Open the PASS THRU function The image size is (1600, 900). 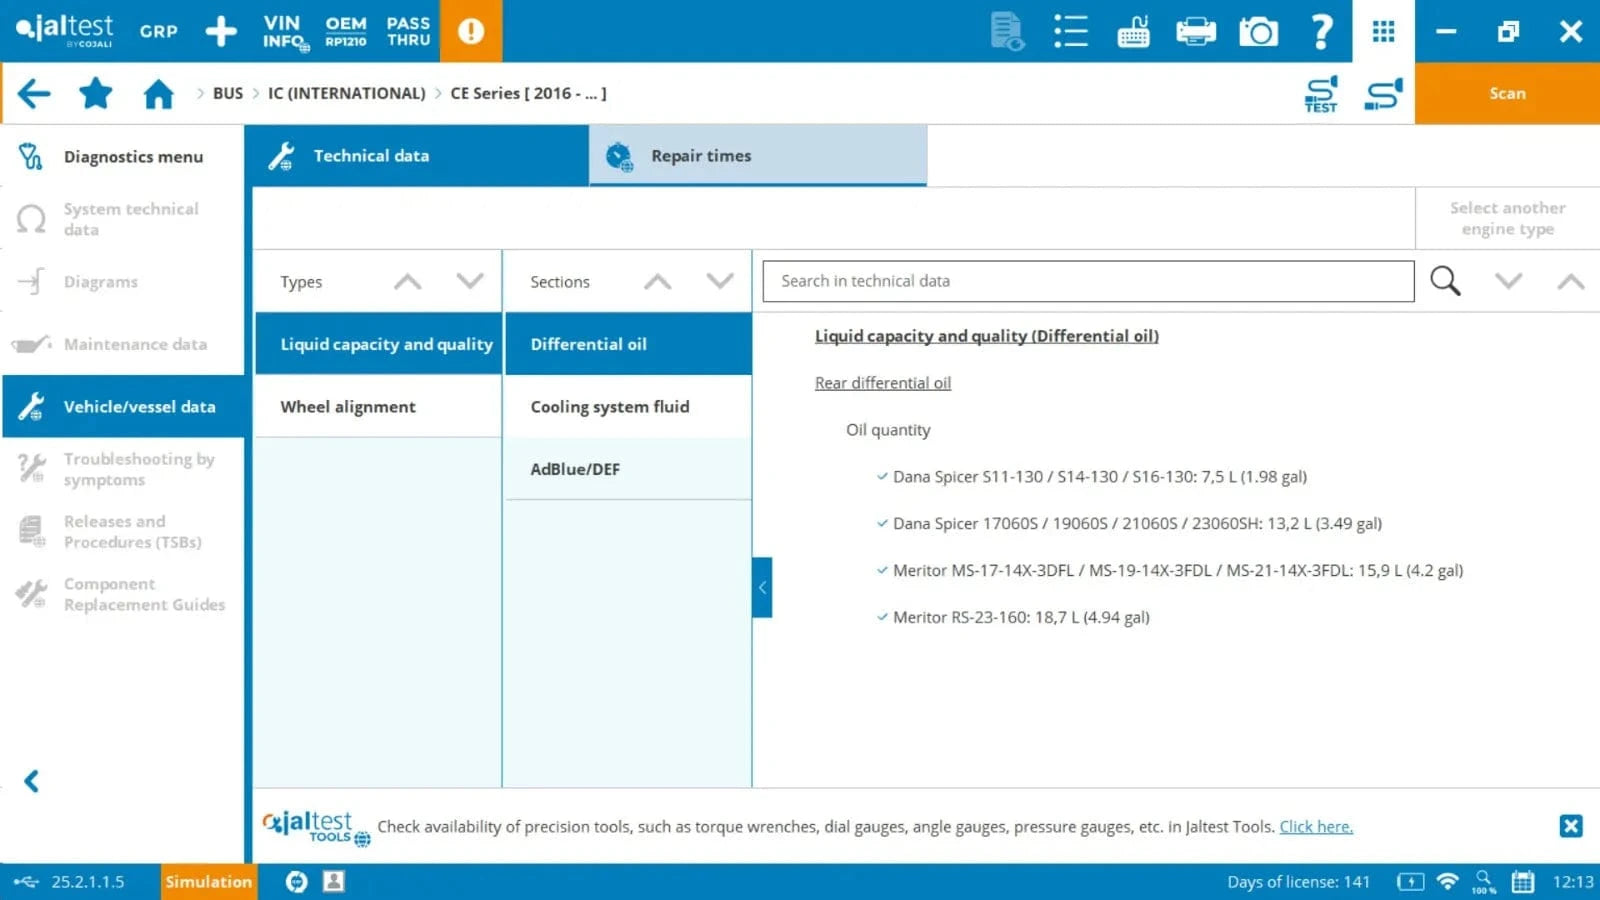(x=408, y=31)
